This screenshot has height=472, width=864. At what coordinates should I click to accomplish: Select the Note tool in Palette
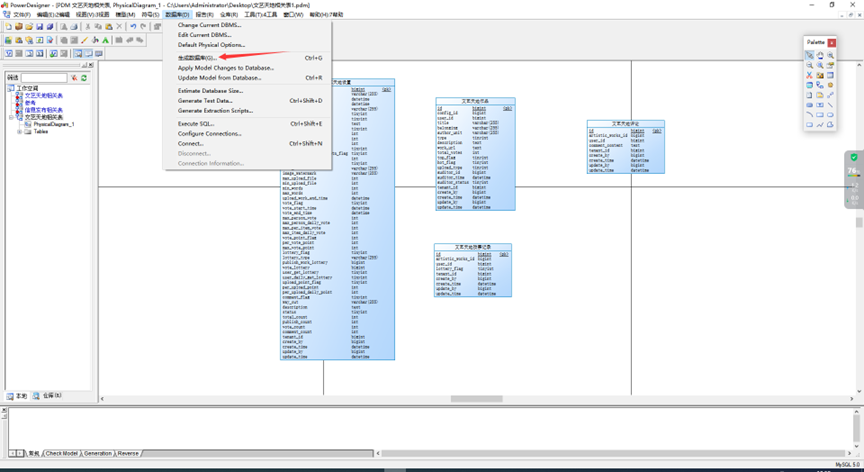tap(820, 95)
